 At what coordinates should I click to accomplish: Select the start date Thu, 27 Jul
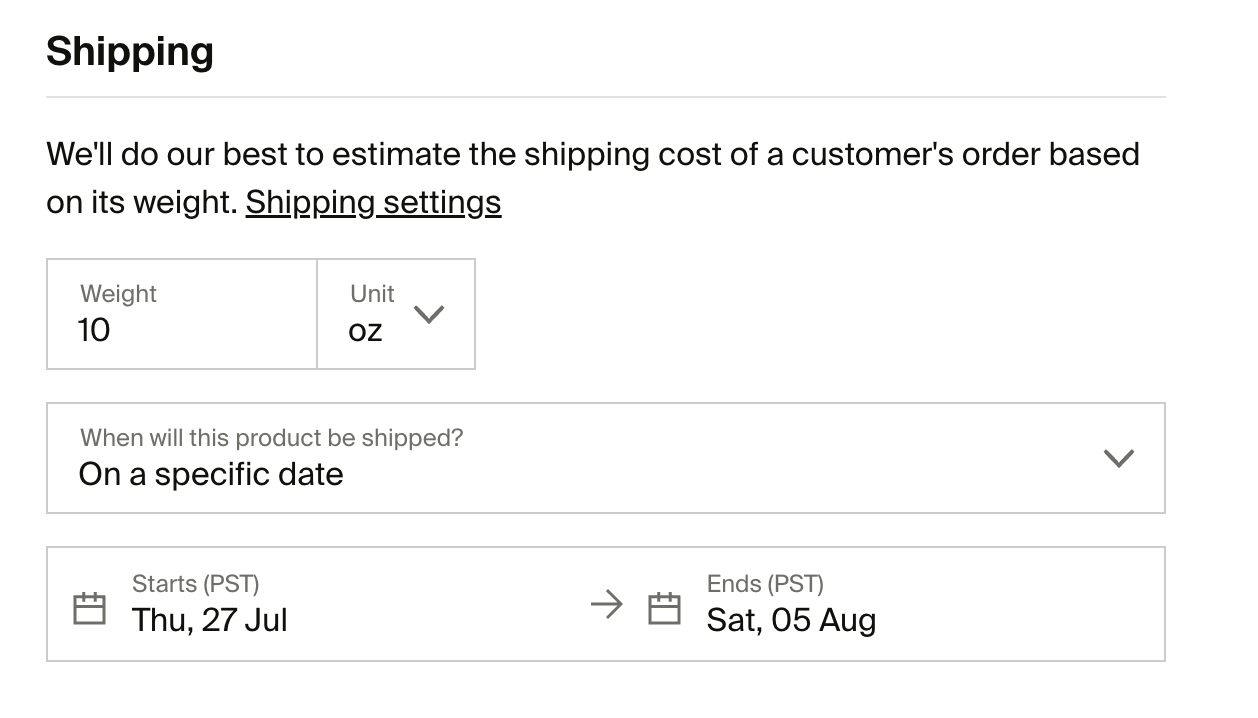tap(210, 620)
